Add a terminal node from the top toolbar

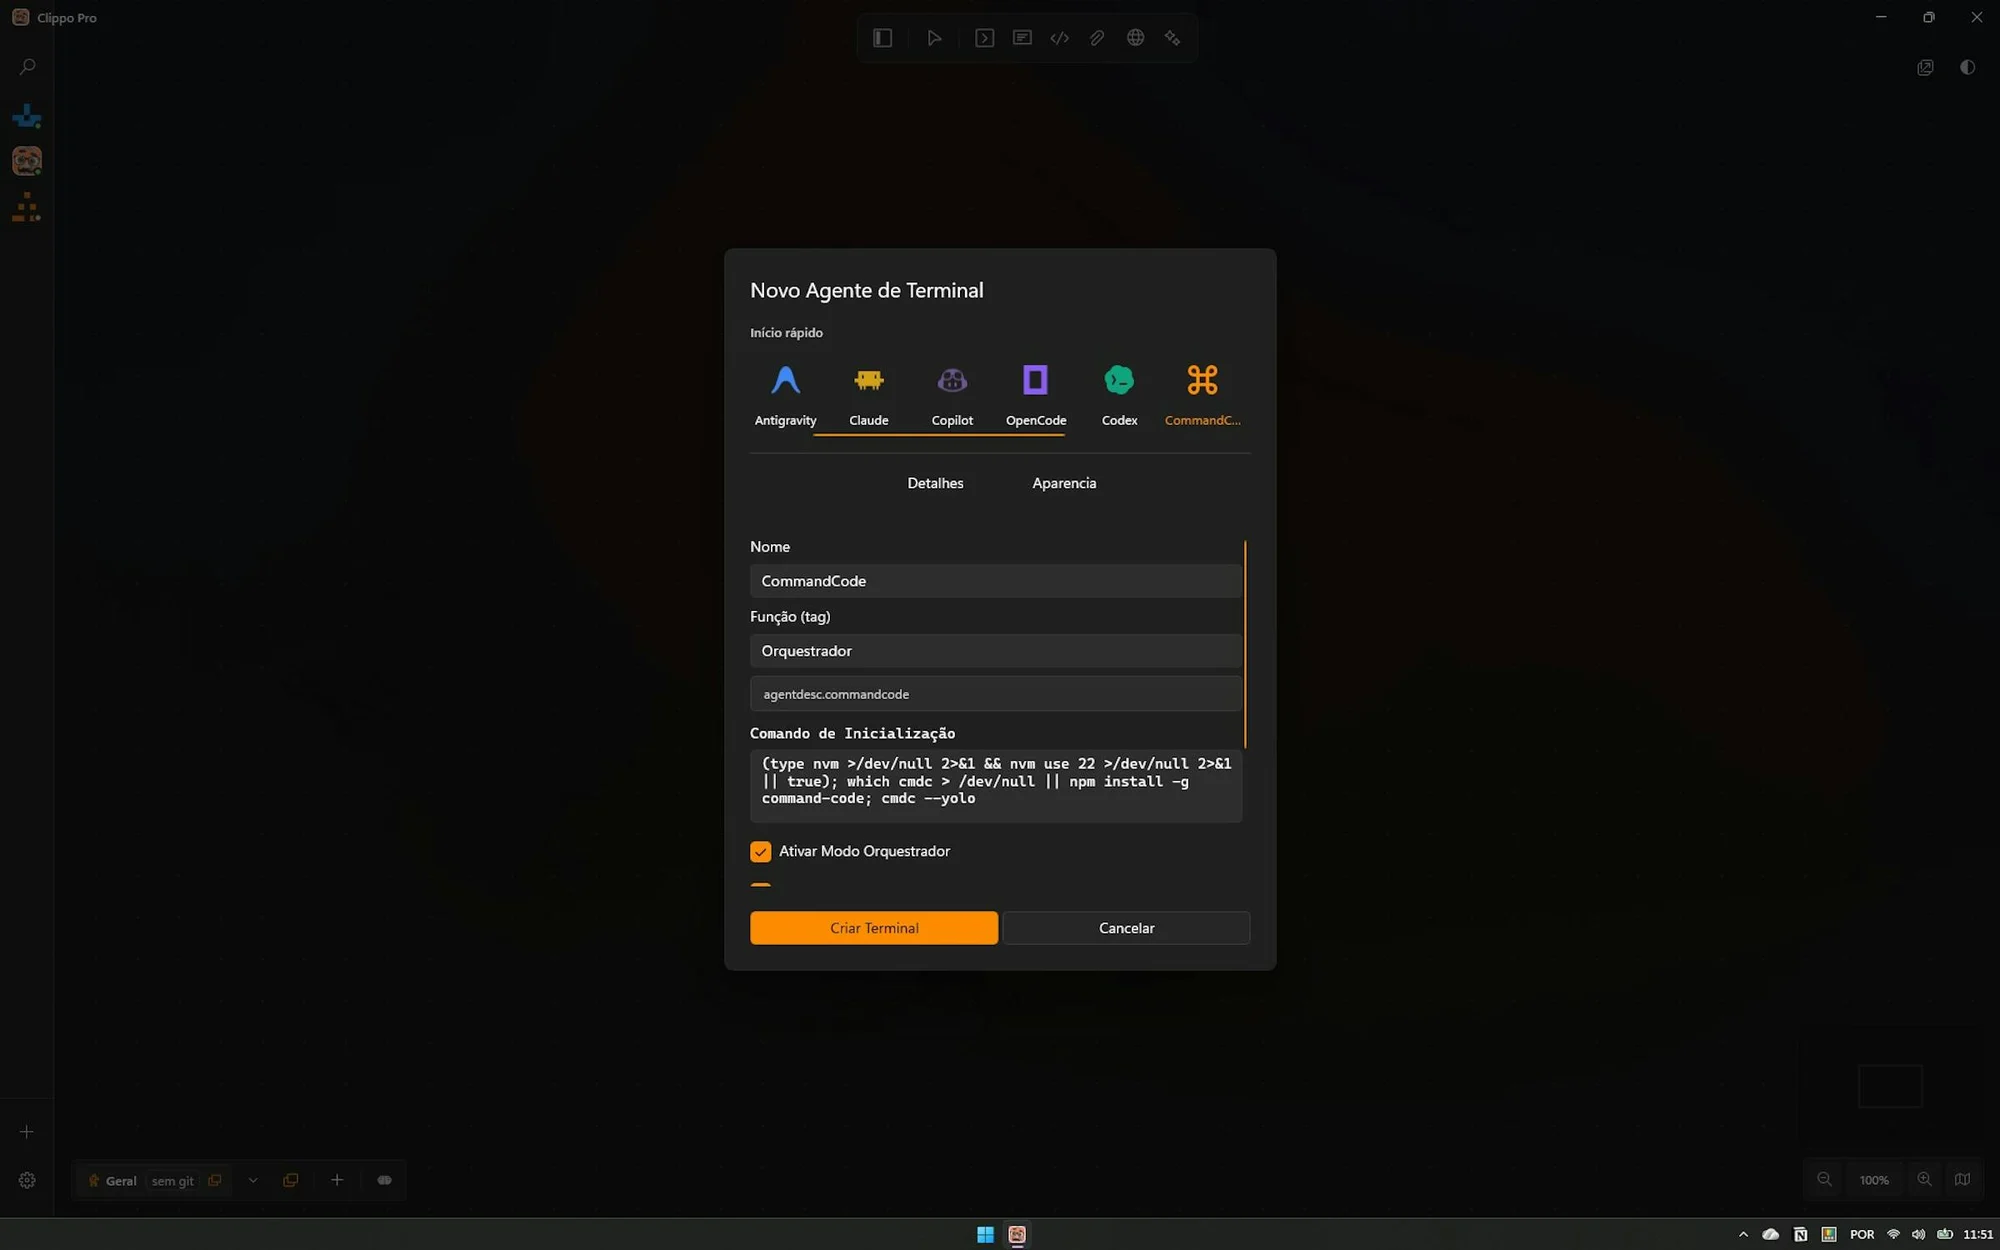(984, 38)
